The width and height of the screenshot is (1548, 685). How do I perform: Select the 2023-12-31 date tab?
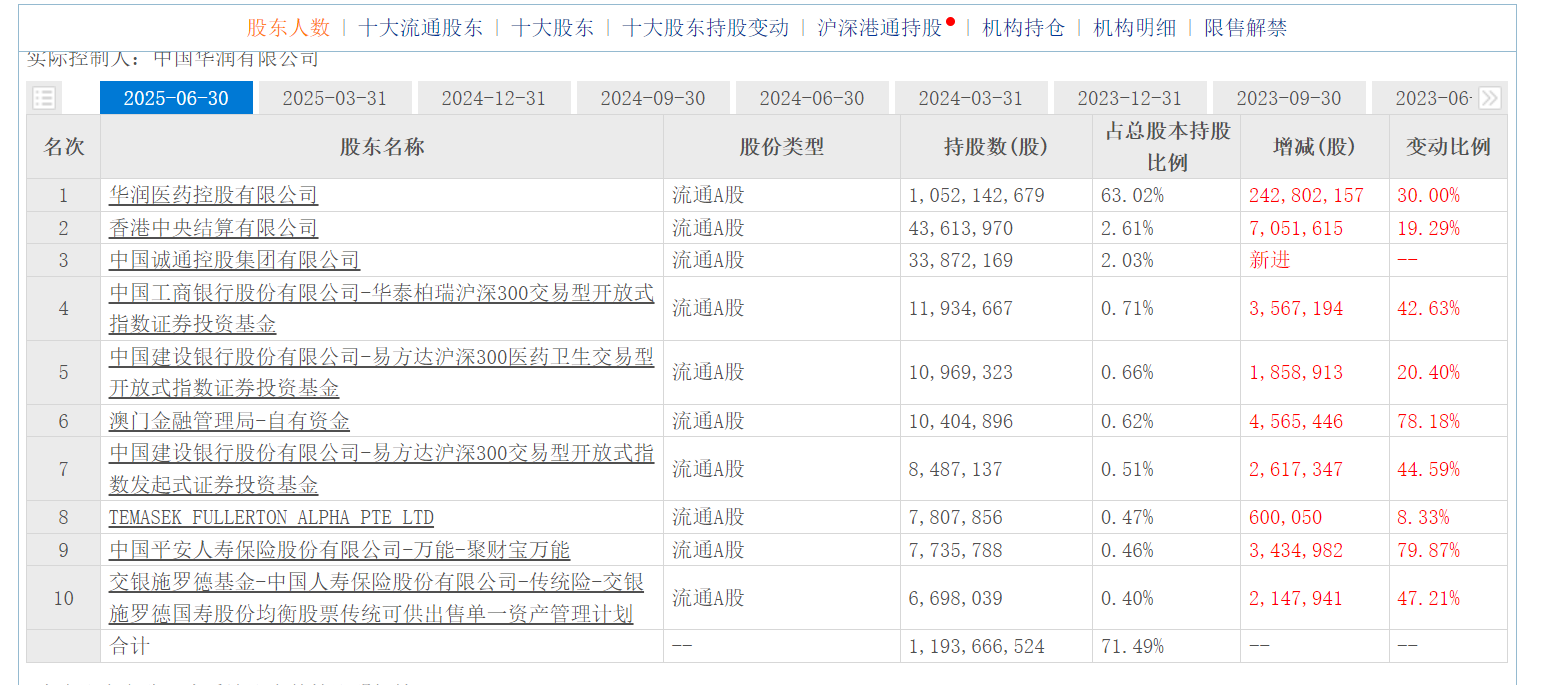pyautogui.click(x=1129, y=98)
